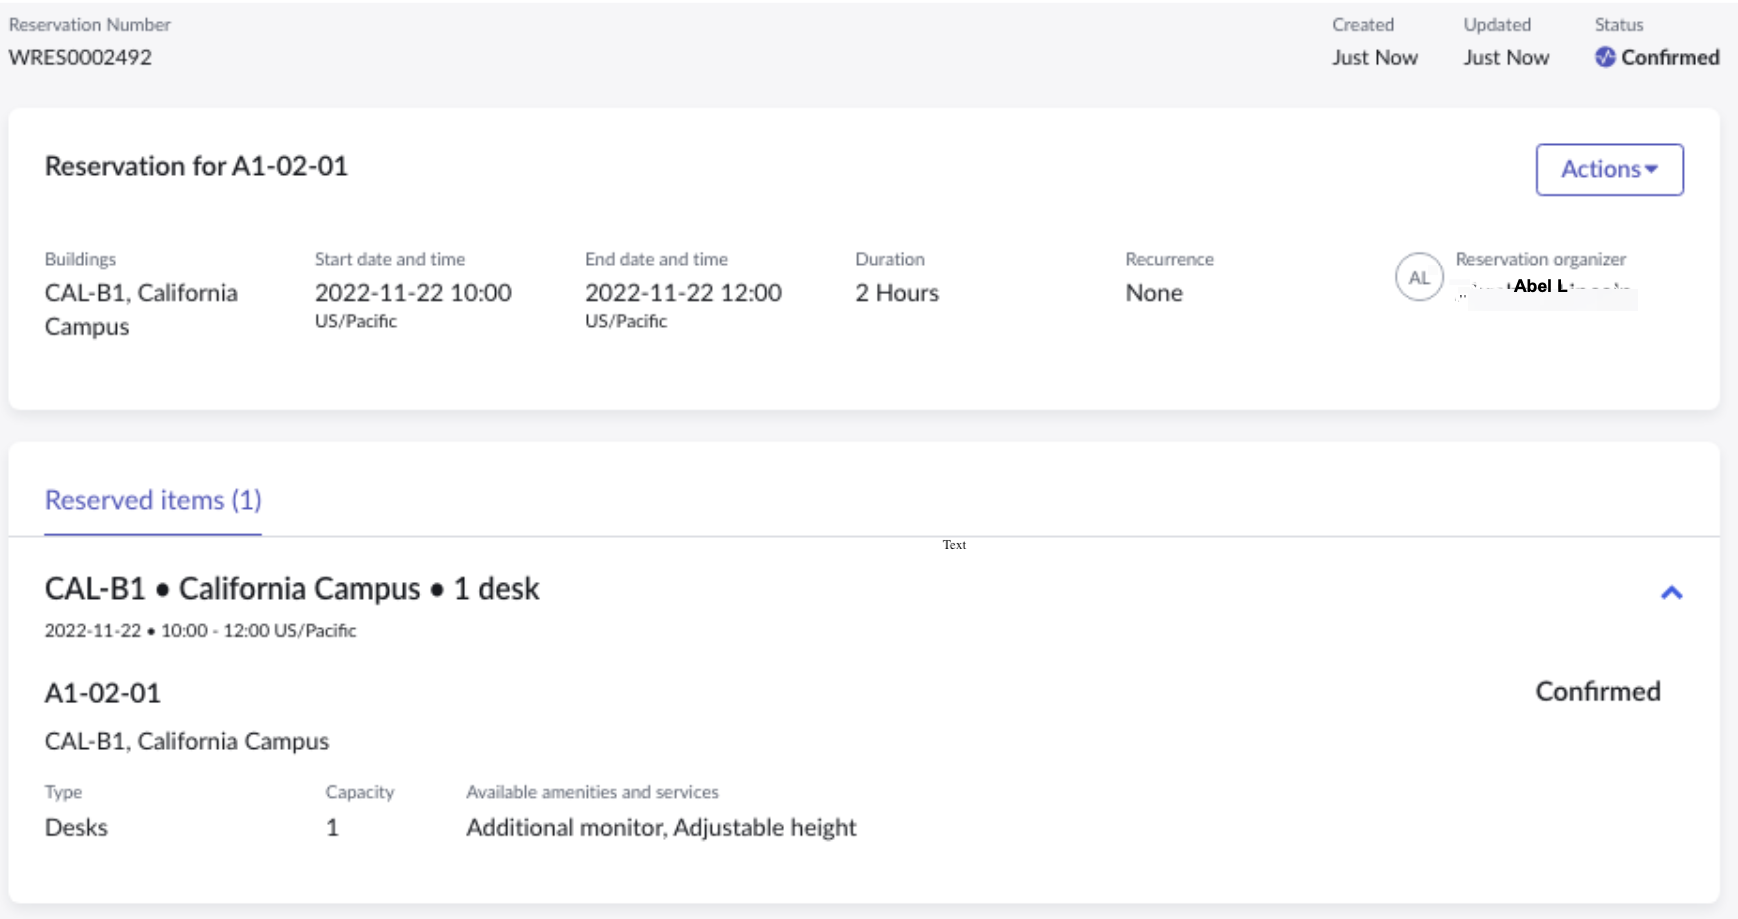Open the Actions dropdown menu
Screen dimensions: 1738x919
coord(1609,170)
